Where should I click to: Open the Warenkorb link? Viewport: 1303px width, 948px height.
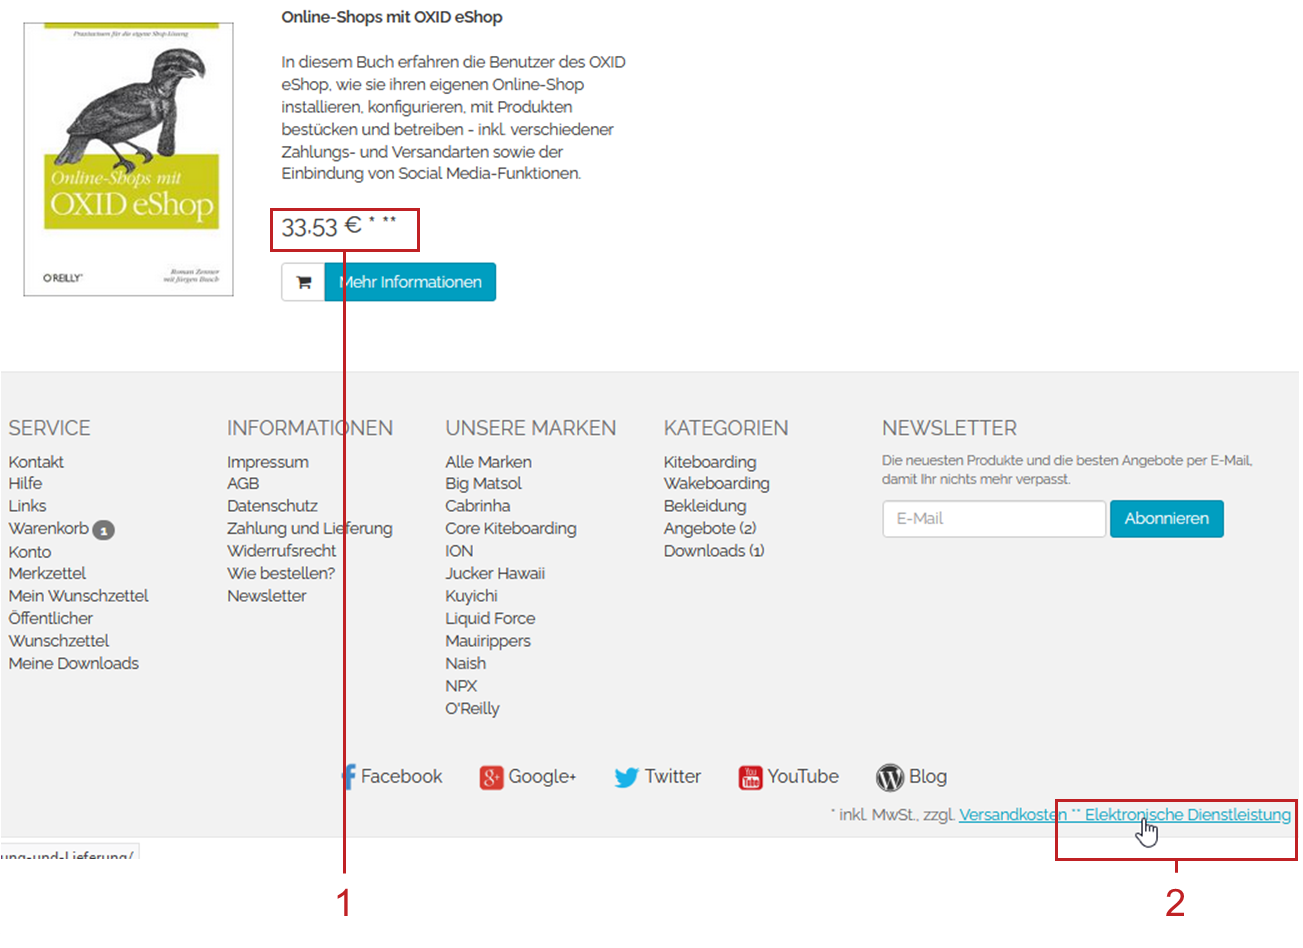(x=49, y=529)
